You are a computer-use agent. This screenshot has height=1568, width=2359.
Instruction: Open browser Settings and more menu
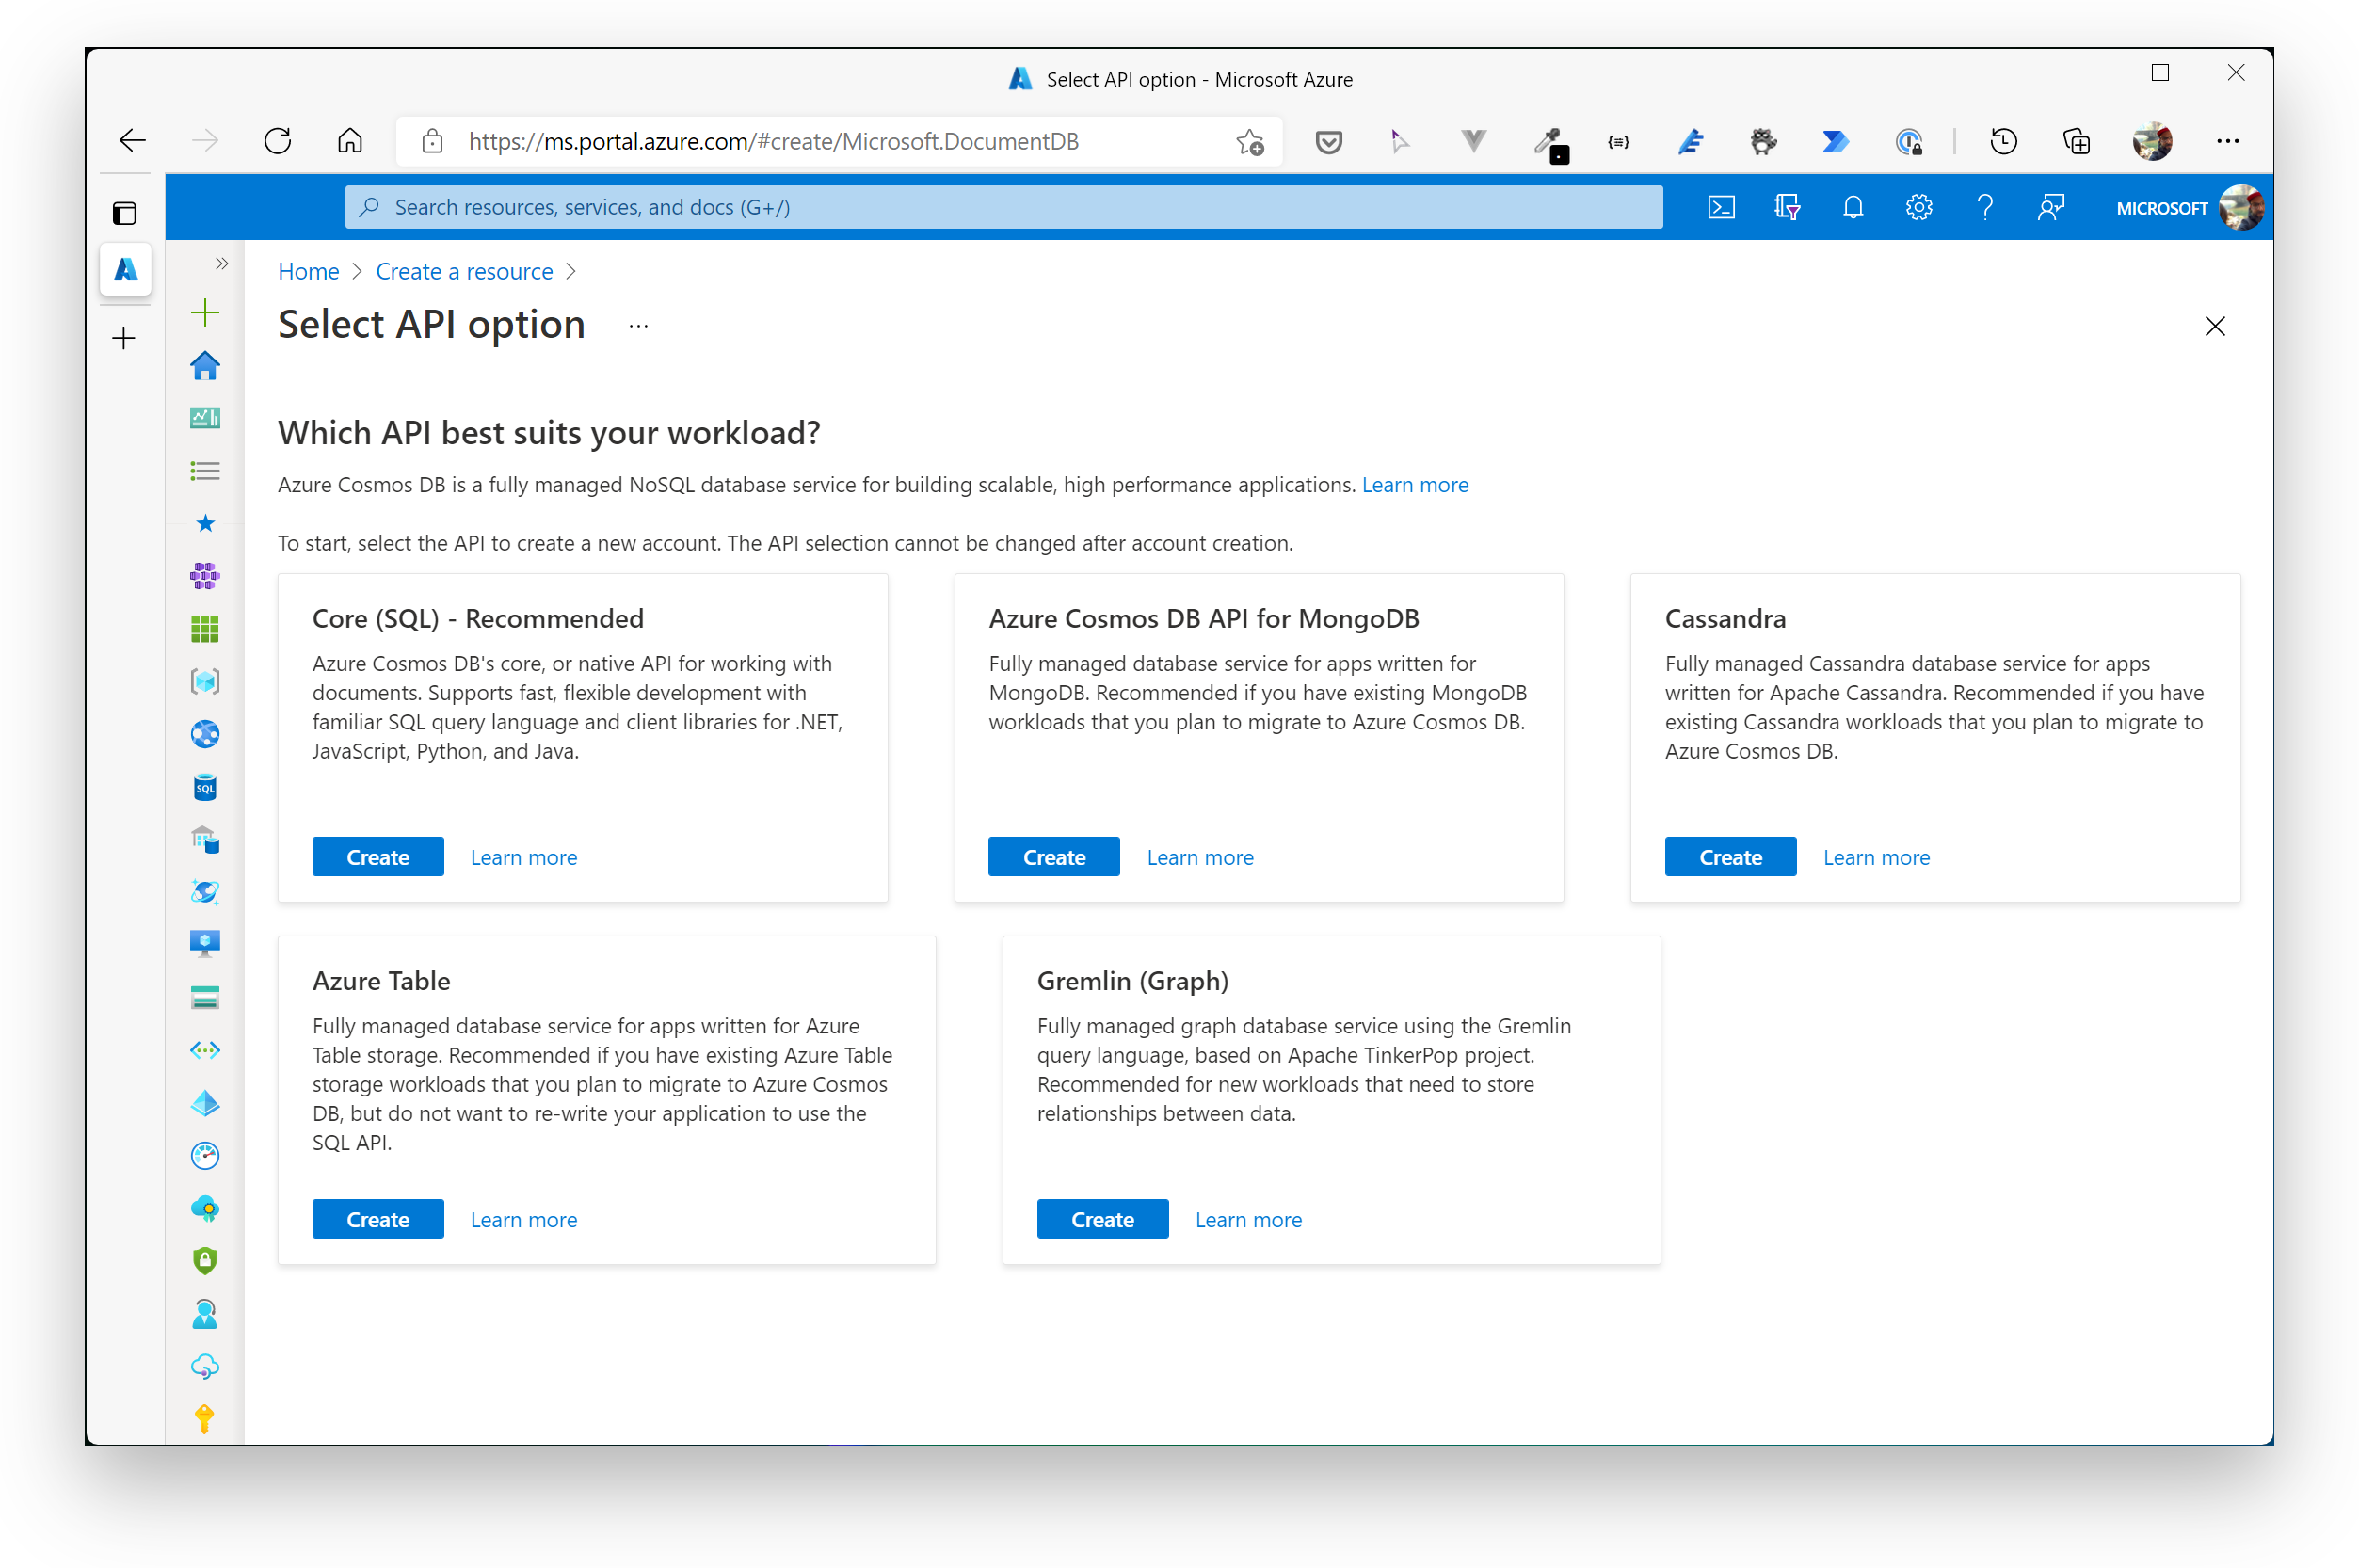click(x=2227, y=141)
